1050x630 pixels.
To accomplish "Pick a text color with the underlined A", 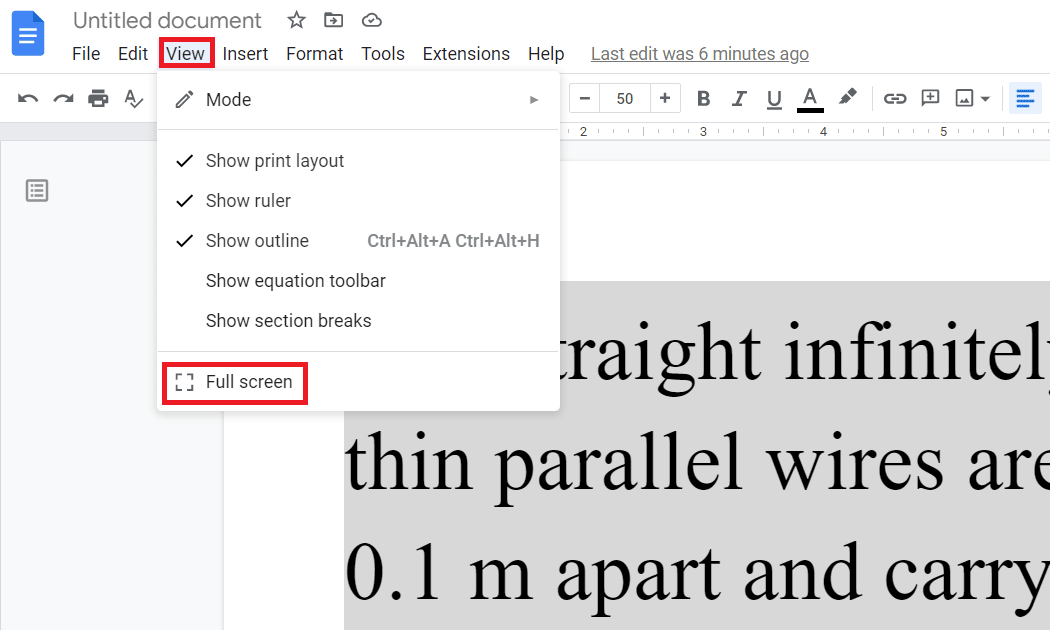I will coord(810,99).
